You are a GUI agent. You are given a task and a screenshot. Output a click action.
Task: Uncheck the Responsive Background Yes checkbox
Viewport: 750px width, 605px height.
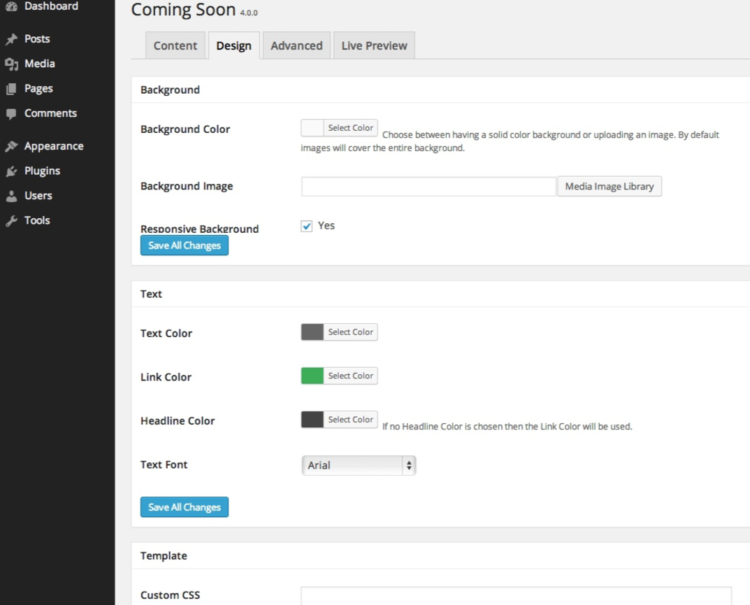[307, 226]
